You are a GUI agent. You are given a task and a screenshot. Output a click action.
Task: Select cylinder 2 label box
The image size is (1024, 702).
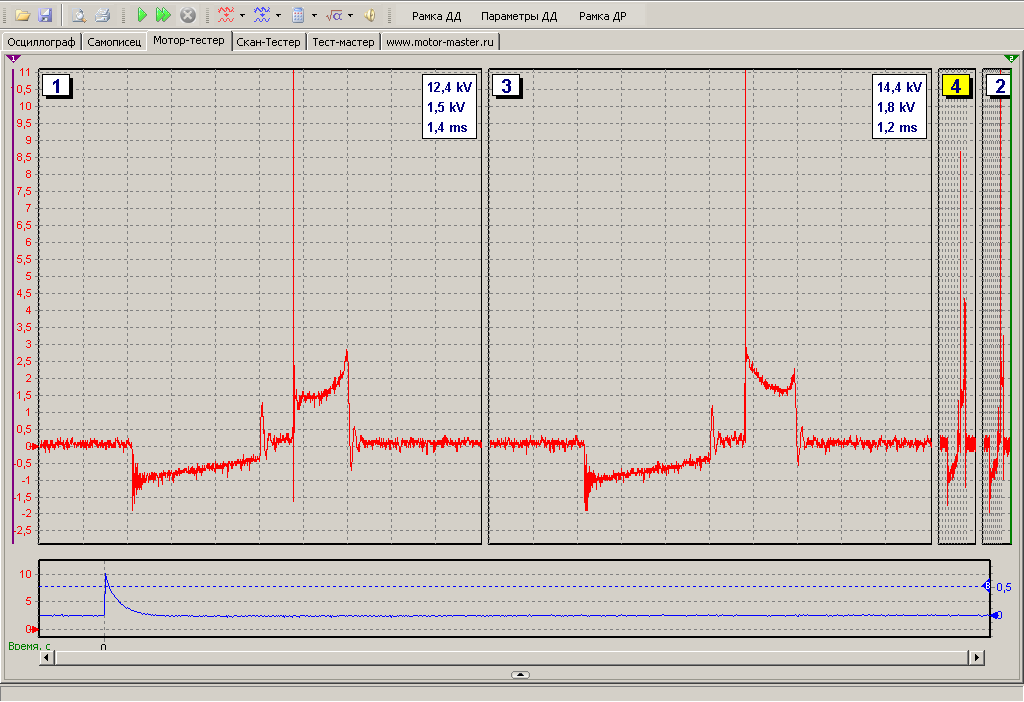pos(999,86)
